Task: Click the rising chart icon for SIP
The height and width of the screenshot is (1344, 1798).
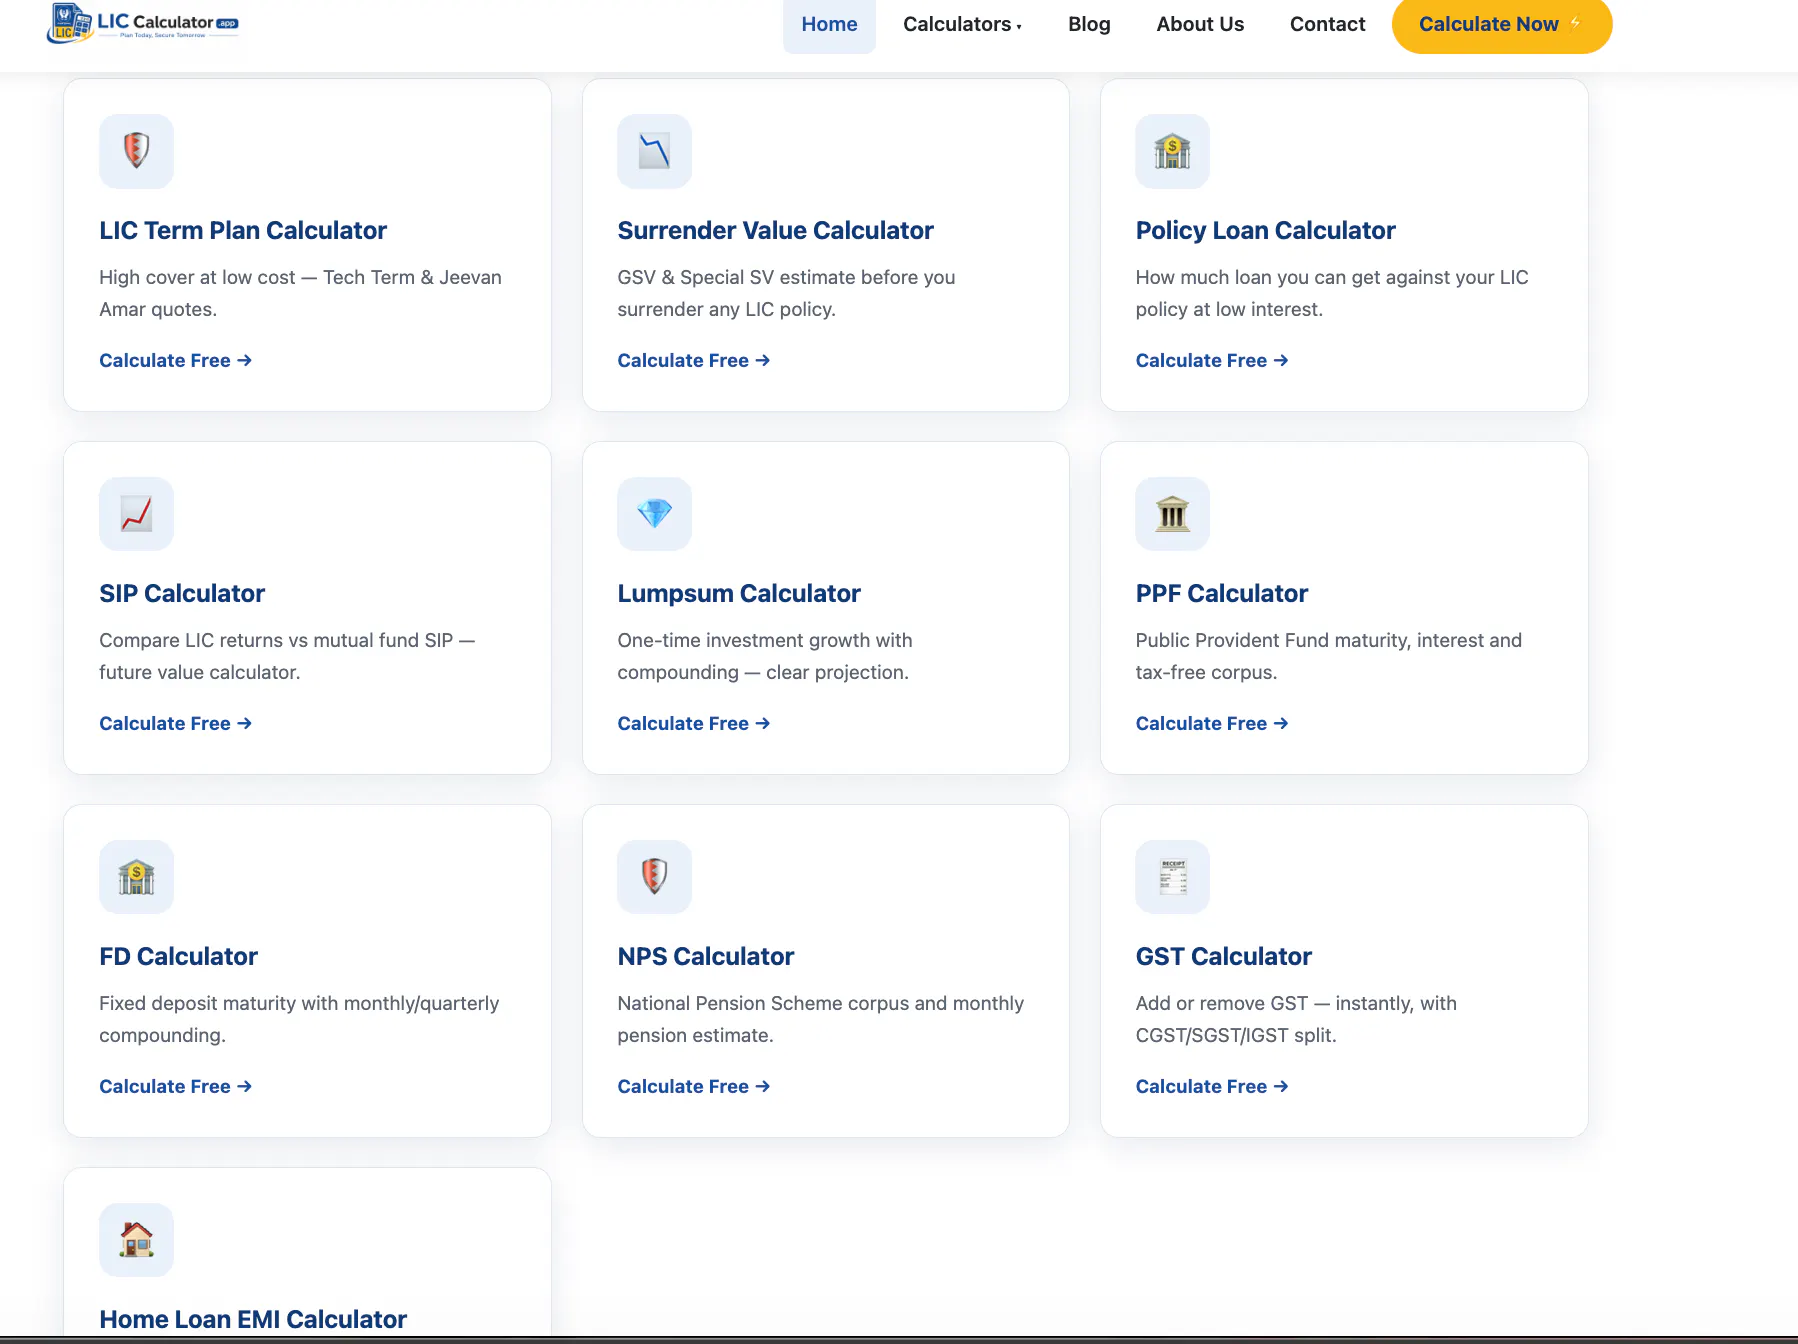Action: (x=136, y=514)
